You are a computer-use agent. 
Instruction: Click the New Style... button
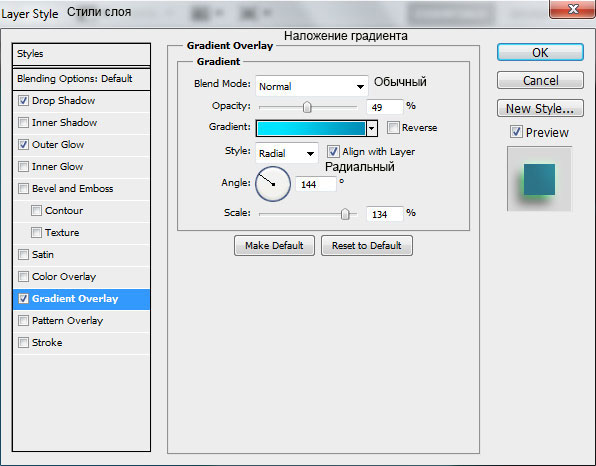tap(540, 109)
